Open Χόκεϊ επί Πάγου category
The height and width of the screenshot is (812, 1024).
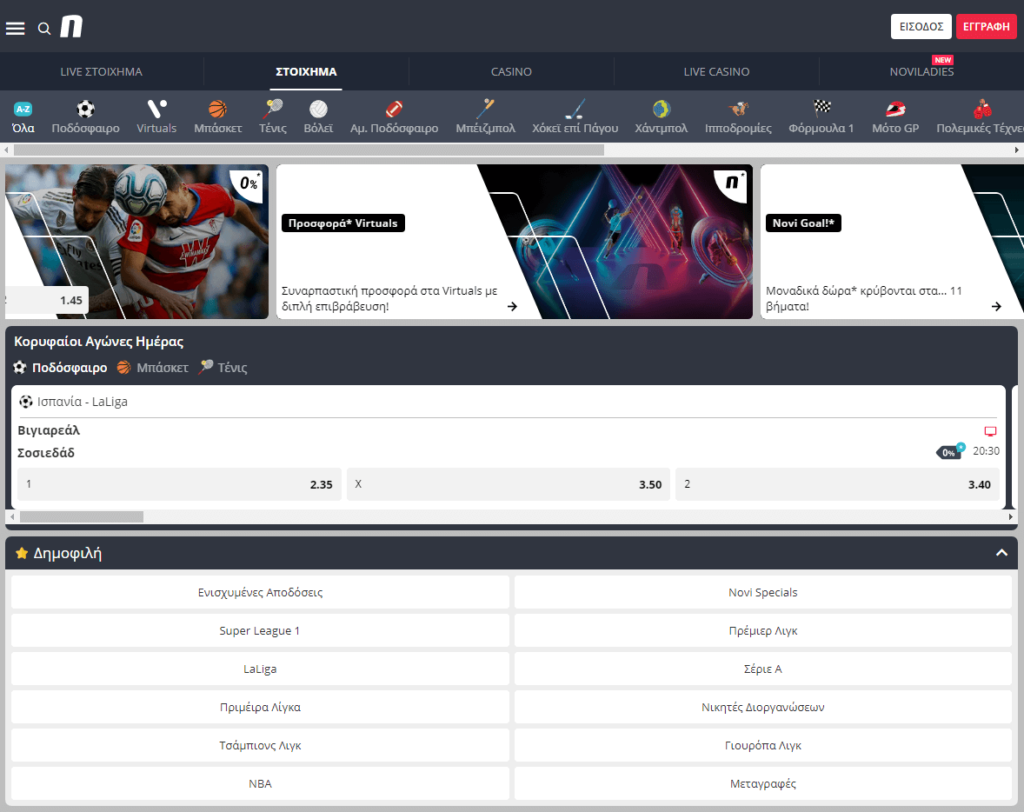pos(575,117)
